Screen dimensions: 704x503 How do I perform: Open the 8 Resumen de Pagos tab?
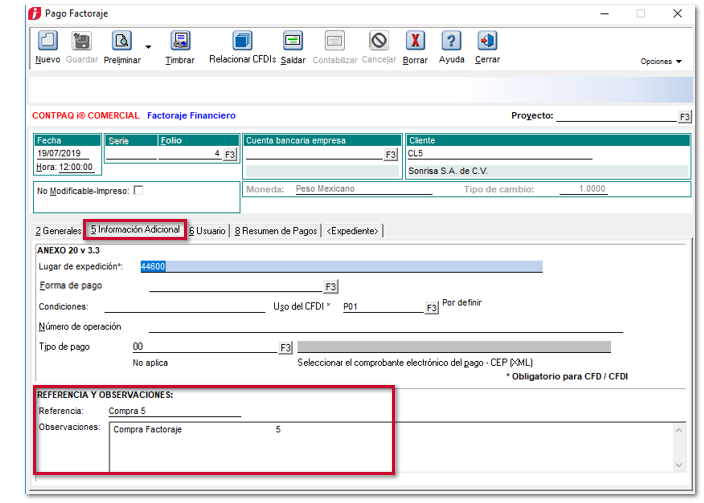pos(277,231)
